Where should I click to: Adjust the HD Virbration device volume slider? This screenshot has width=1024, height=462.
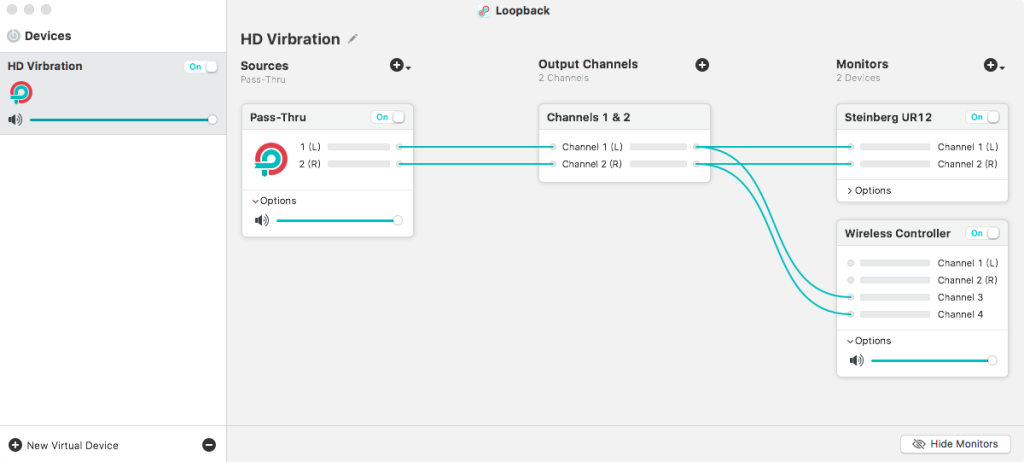click(x=121, y=120)
